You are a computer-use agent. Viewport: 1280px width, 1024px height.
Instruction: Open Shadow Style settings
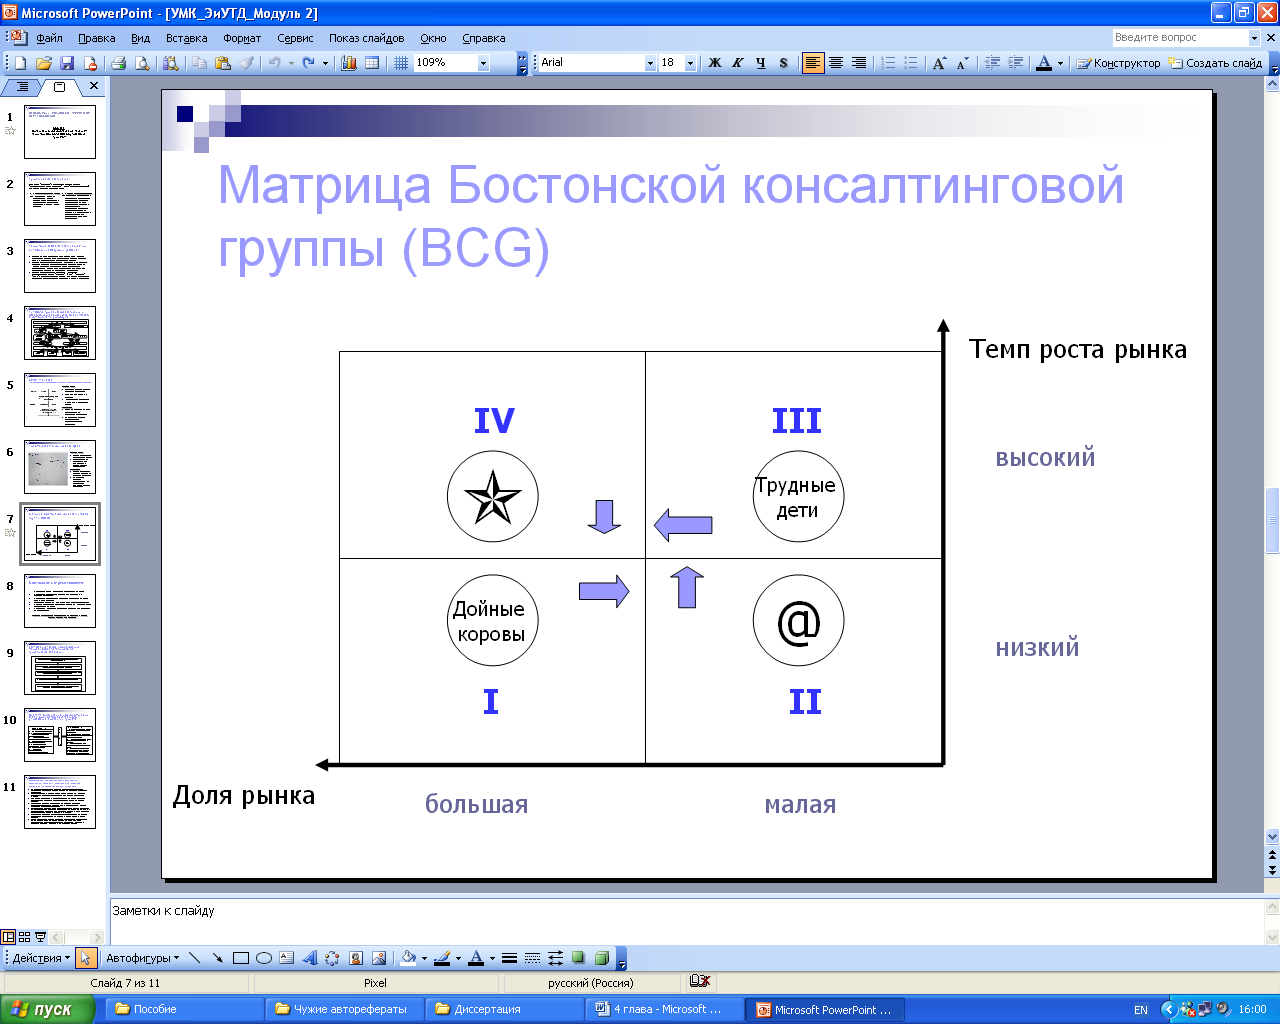click(x=578, y=958)
